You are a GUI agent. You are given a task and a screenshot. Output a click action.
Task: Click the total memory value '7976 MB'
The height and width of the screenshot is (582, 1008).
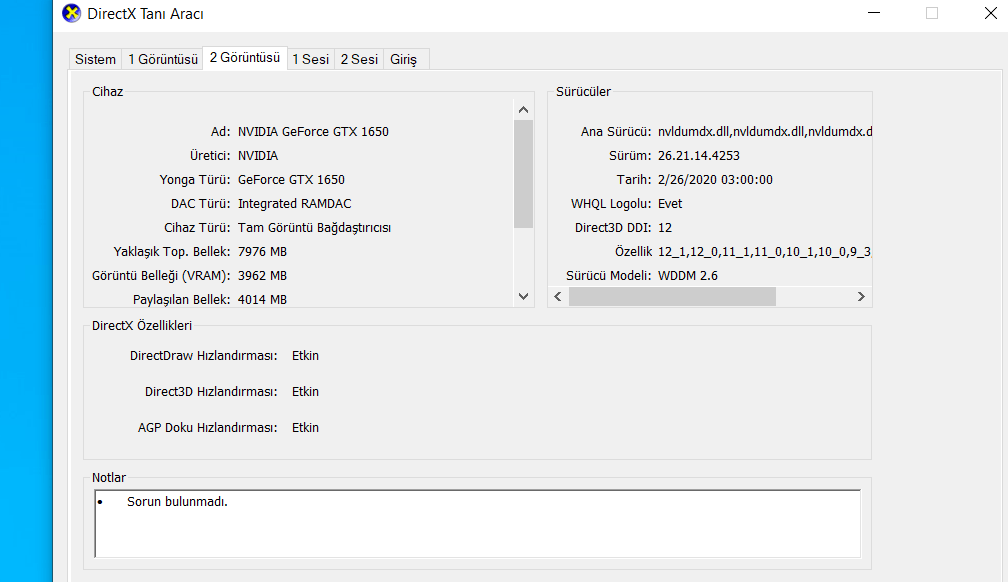point(262,251)
